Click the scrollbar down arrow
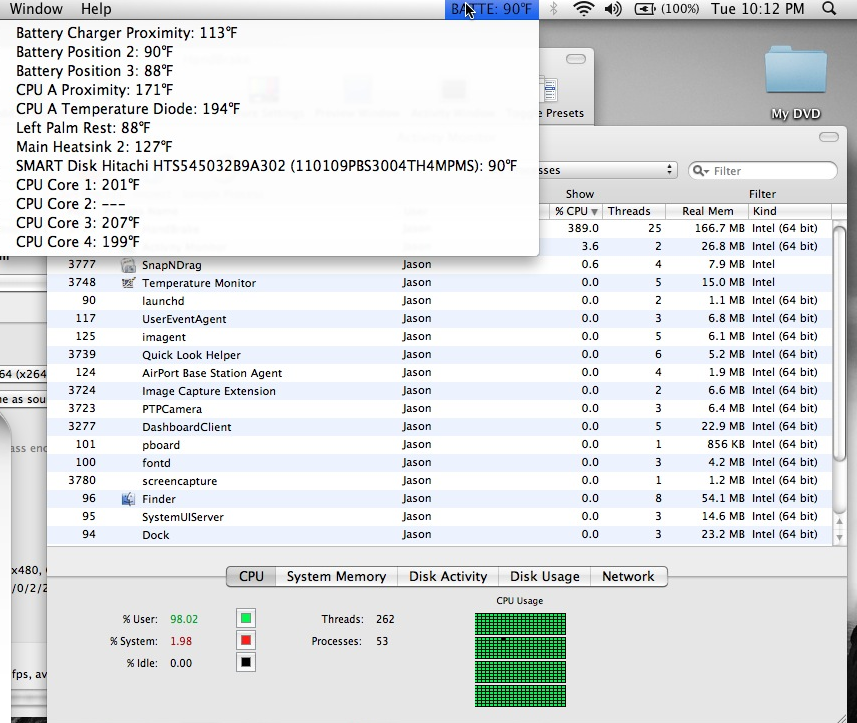Viewport: 857px width, 723px height. point(840,537)
